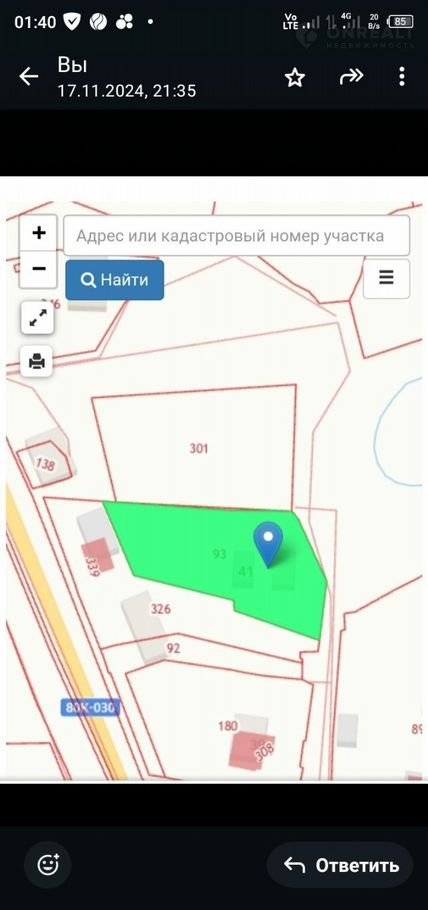Print the map using printer icon
This screenshot has width=428, height=910.
point(37,362)
